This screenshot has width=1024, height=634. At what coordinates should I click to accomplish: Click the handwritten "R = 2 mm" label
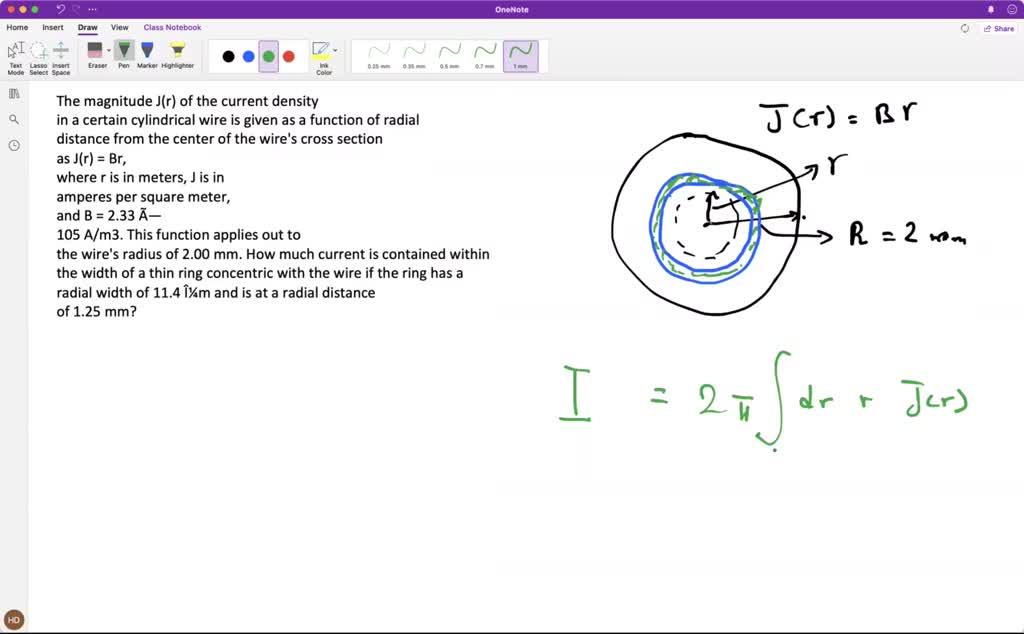[x=908, y=233]
